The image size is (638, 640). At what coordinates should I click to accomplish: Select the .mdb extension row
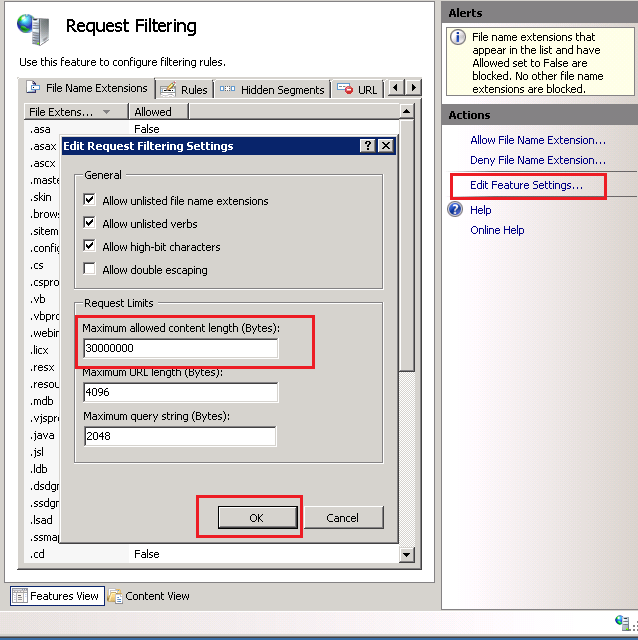pyautogui.click(x=42, y=401)
